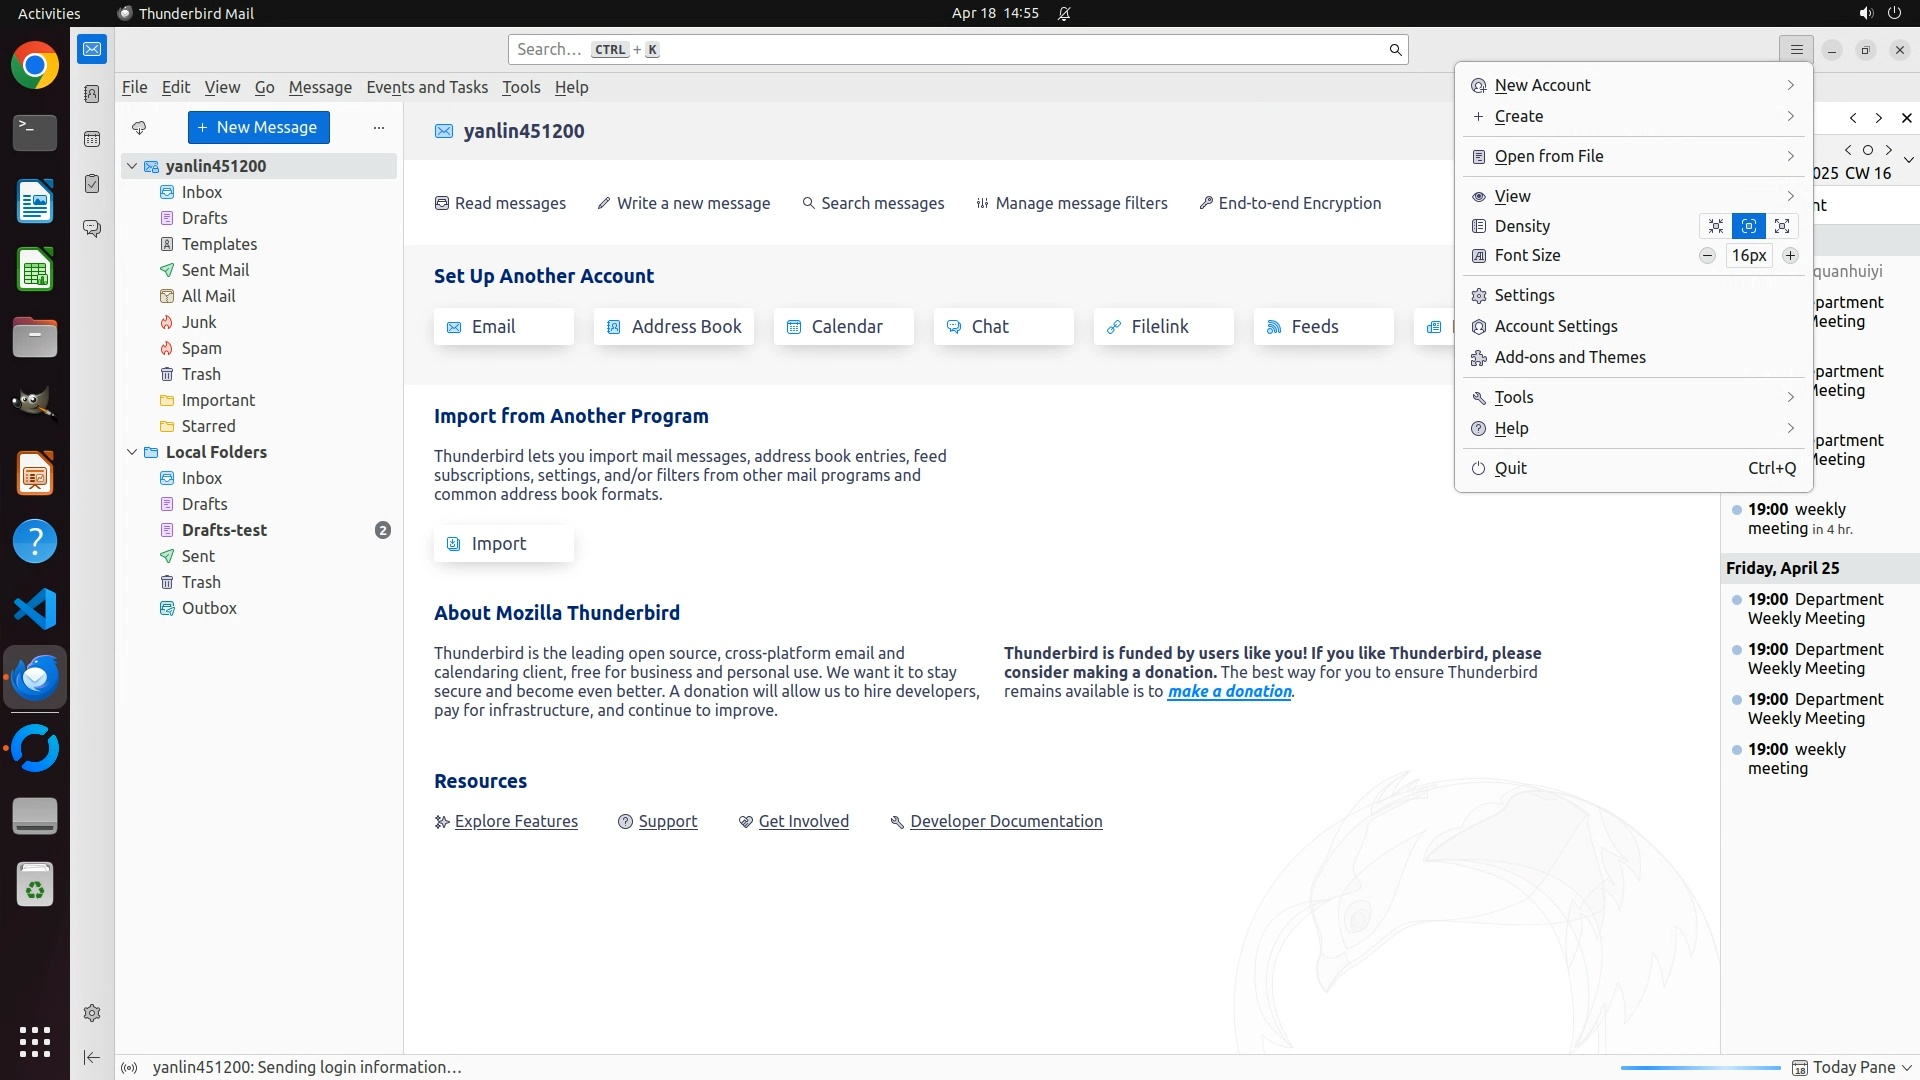
Task: Open the Today Pane dropdown arrow
Action: click(x=1907, y=1067)
